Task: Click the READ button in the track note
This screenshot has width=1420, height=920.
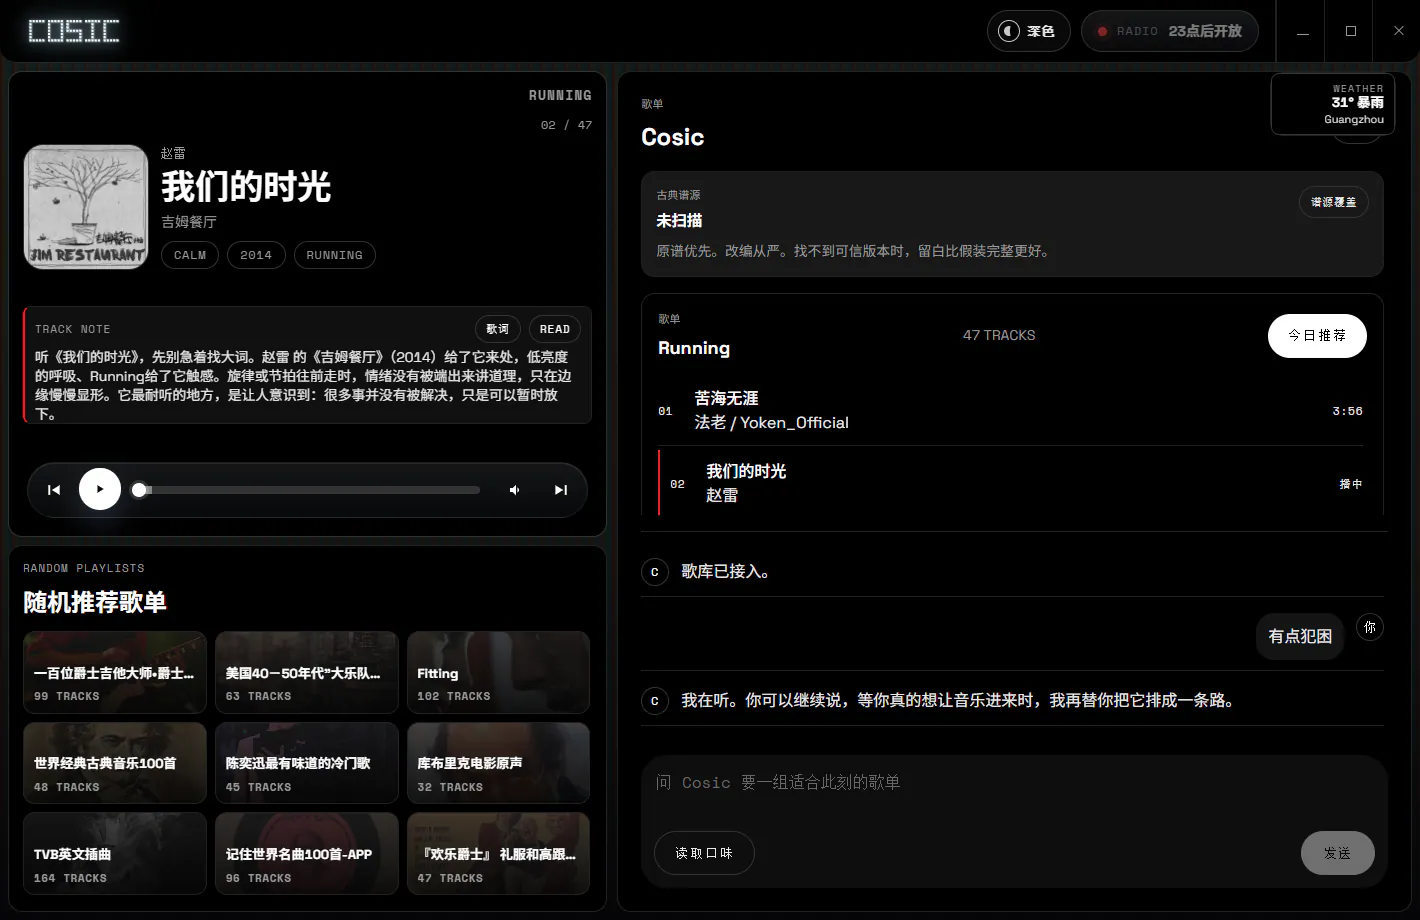Action: click(555, 329)
